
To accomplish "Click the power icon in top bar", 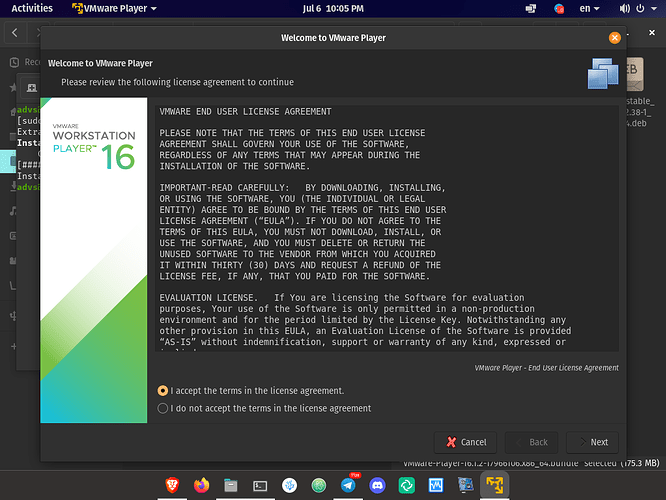I will (640, 8).
